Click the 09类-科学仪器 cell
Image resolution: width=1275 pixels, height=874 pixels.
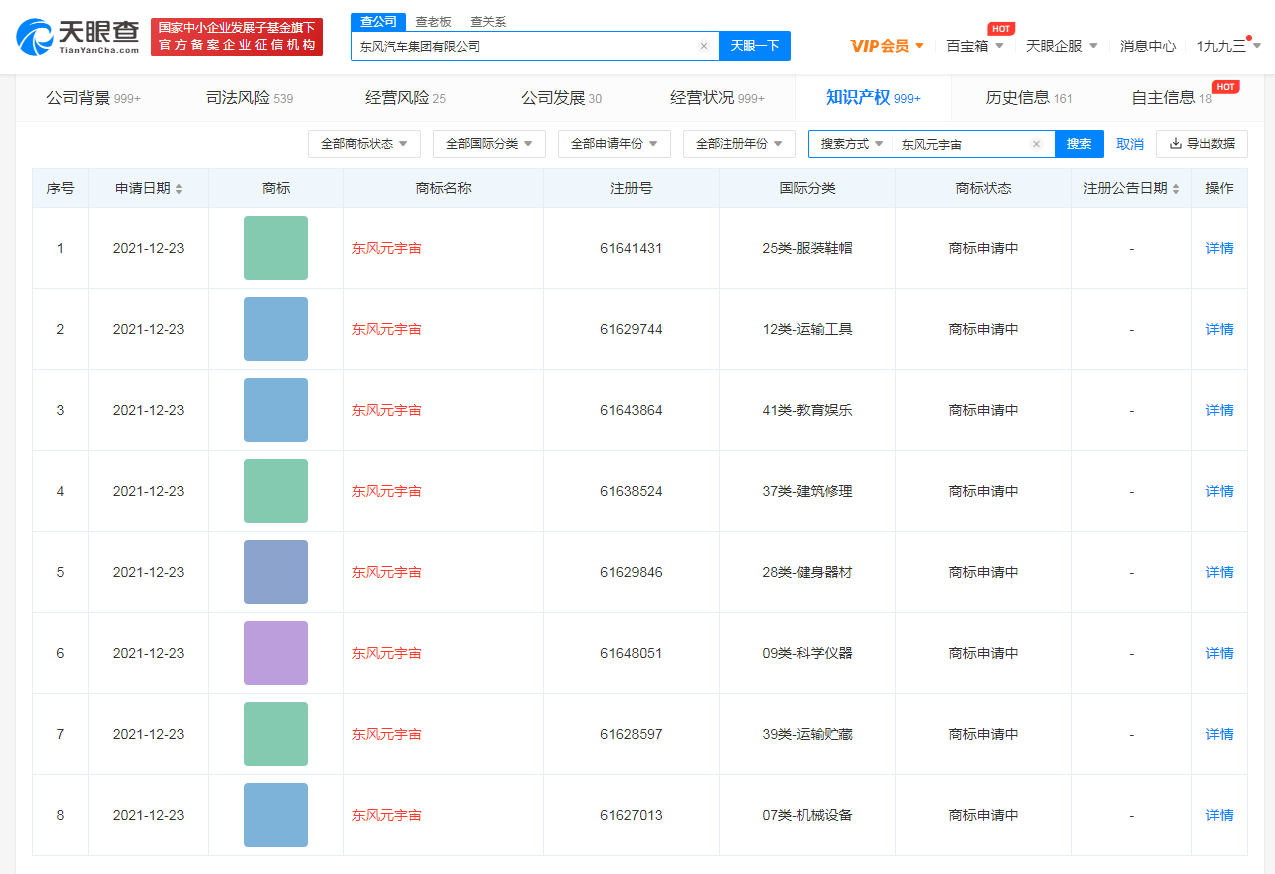click(807, 653)
